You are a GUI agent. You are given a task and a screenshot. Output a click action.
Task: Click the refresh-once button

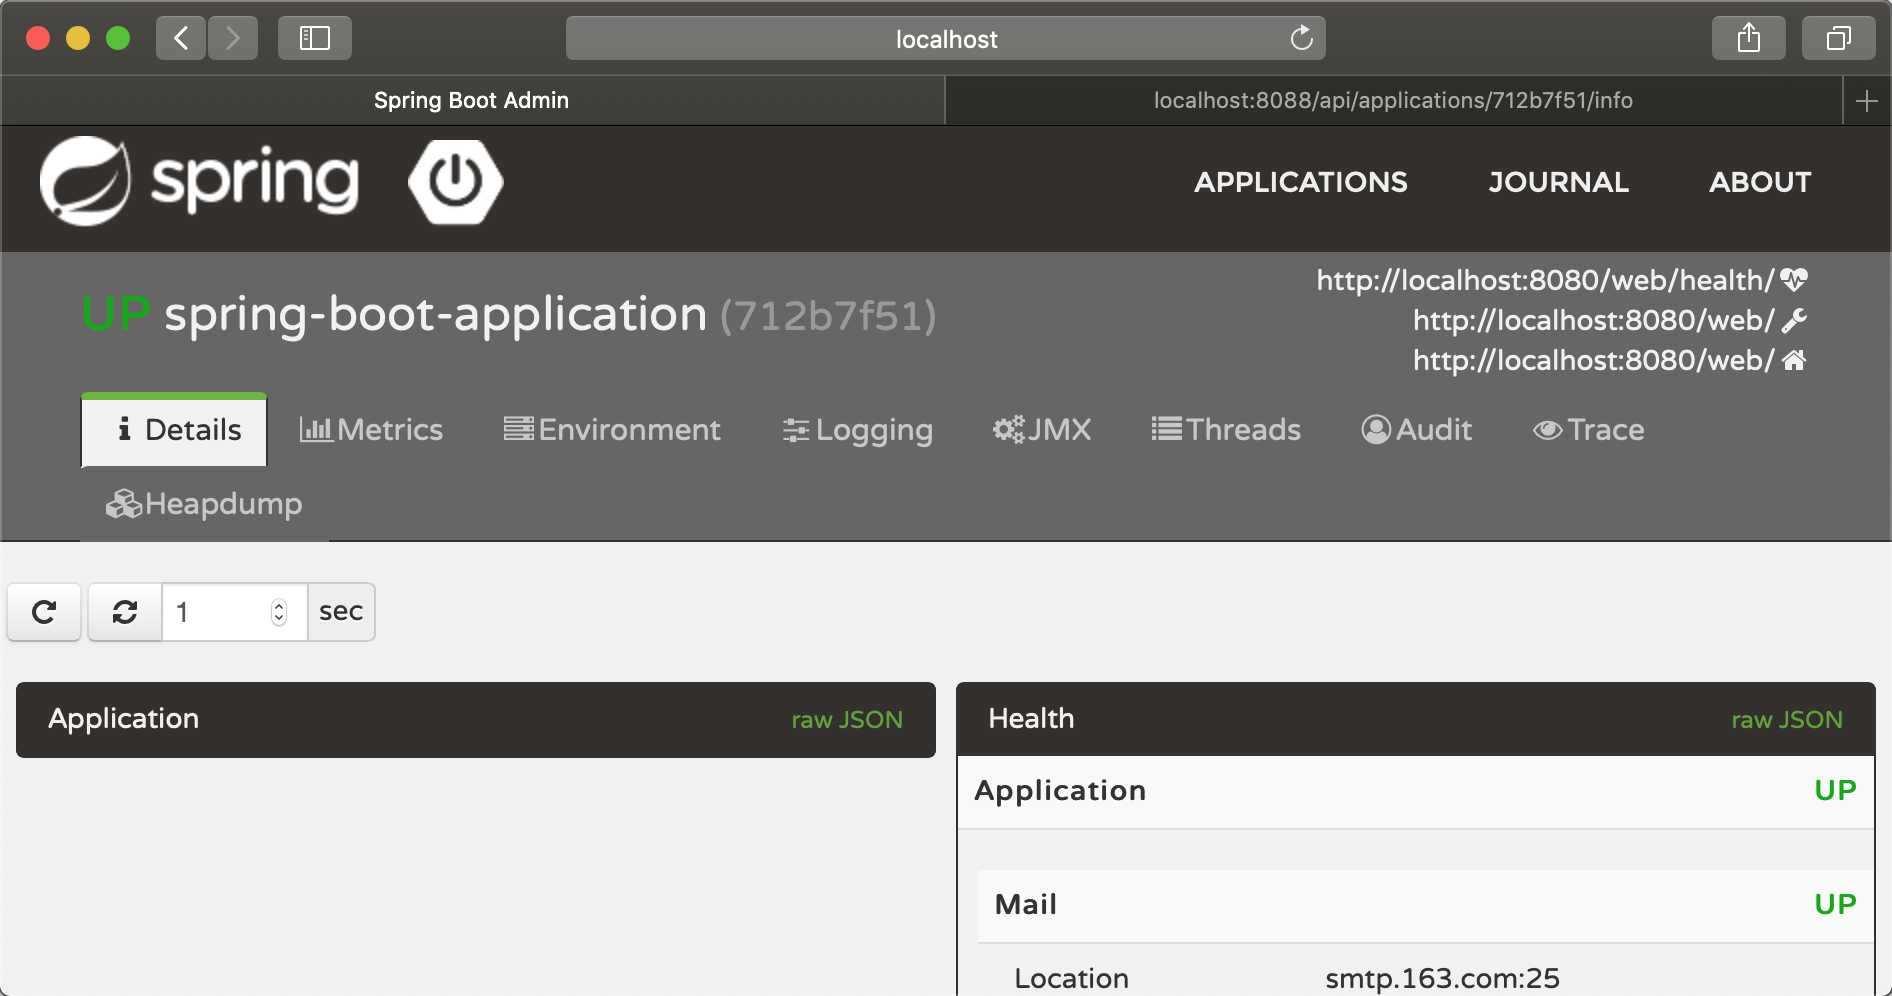tap(44, 612)
